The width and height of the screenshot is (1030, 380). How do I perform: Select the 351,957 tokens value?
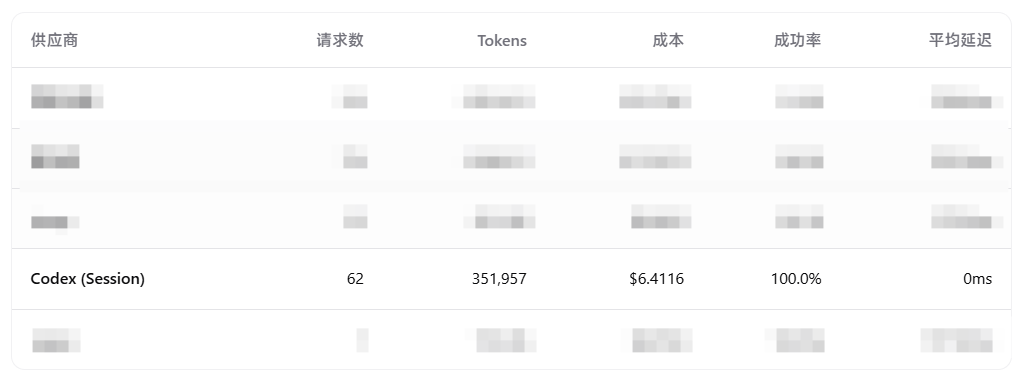click(x=499, y=279)
